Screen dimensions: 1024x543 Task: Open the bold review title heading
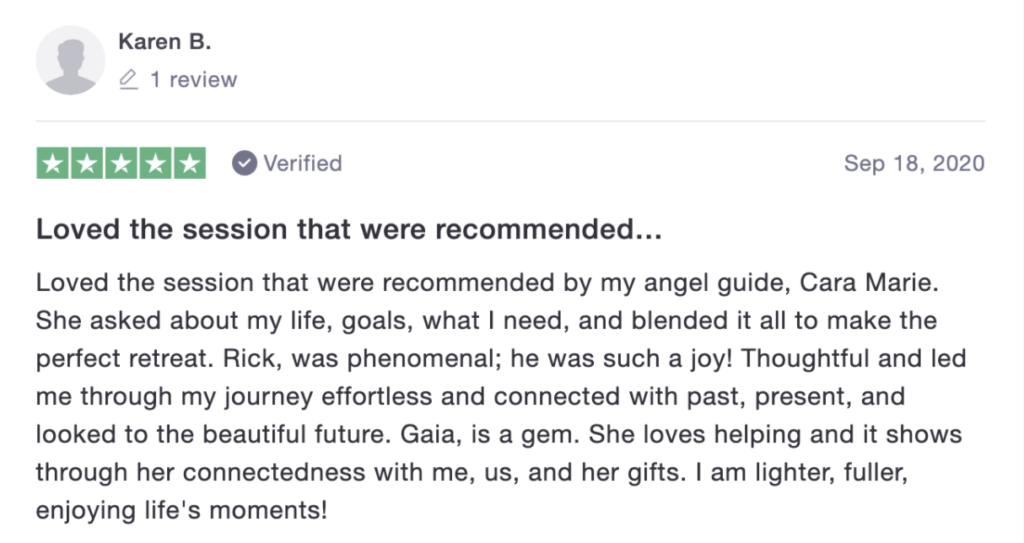point(349,229)
